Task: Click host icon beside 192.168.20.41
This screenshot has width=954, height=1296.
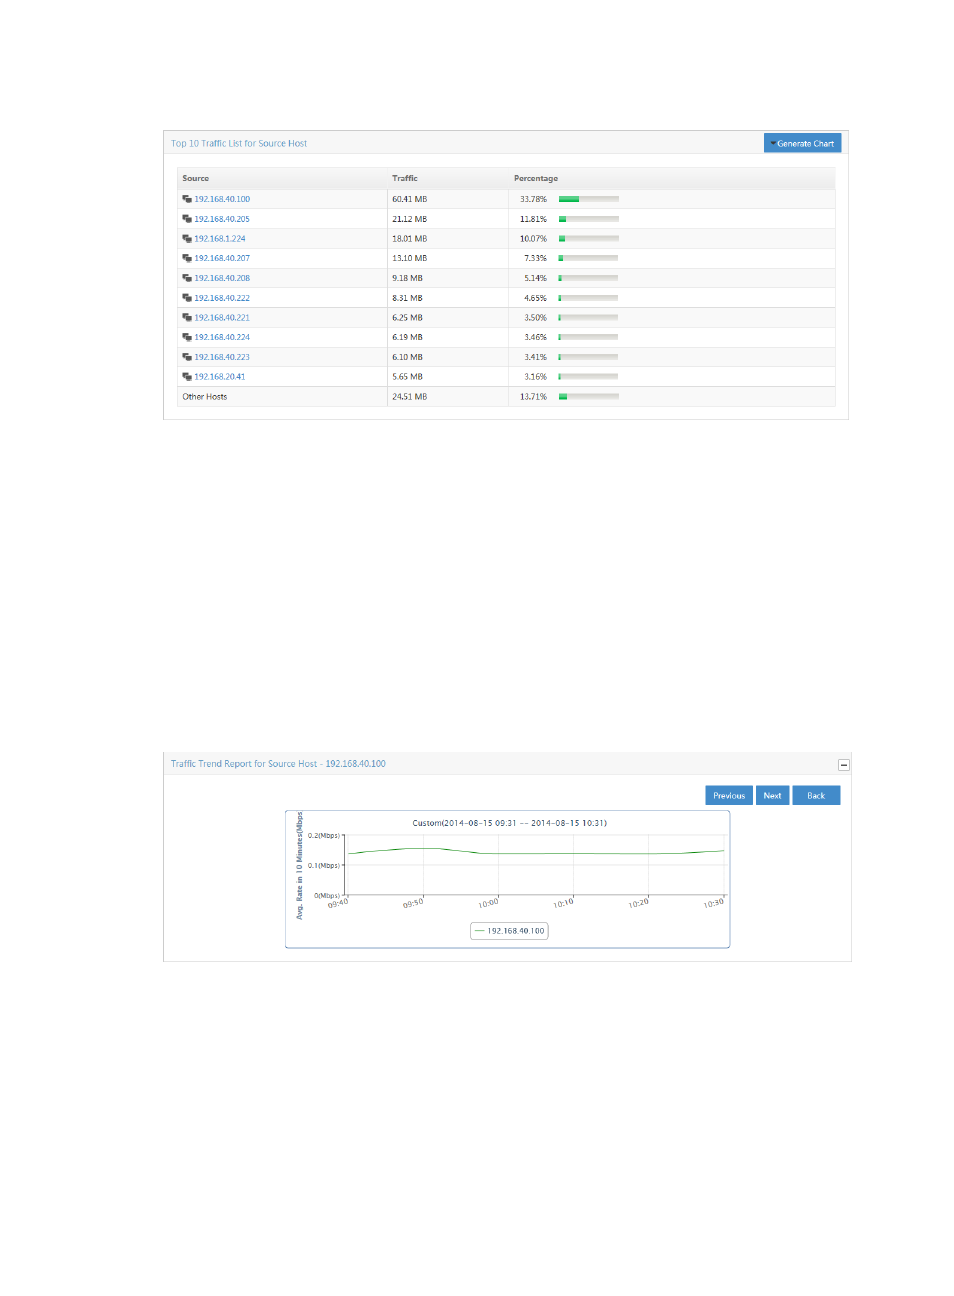Action: point(187,377)
